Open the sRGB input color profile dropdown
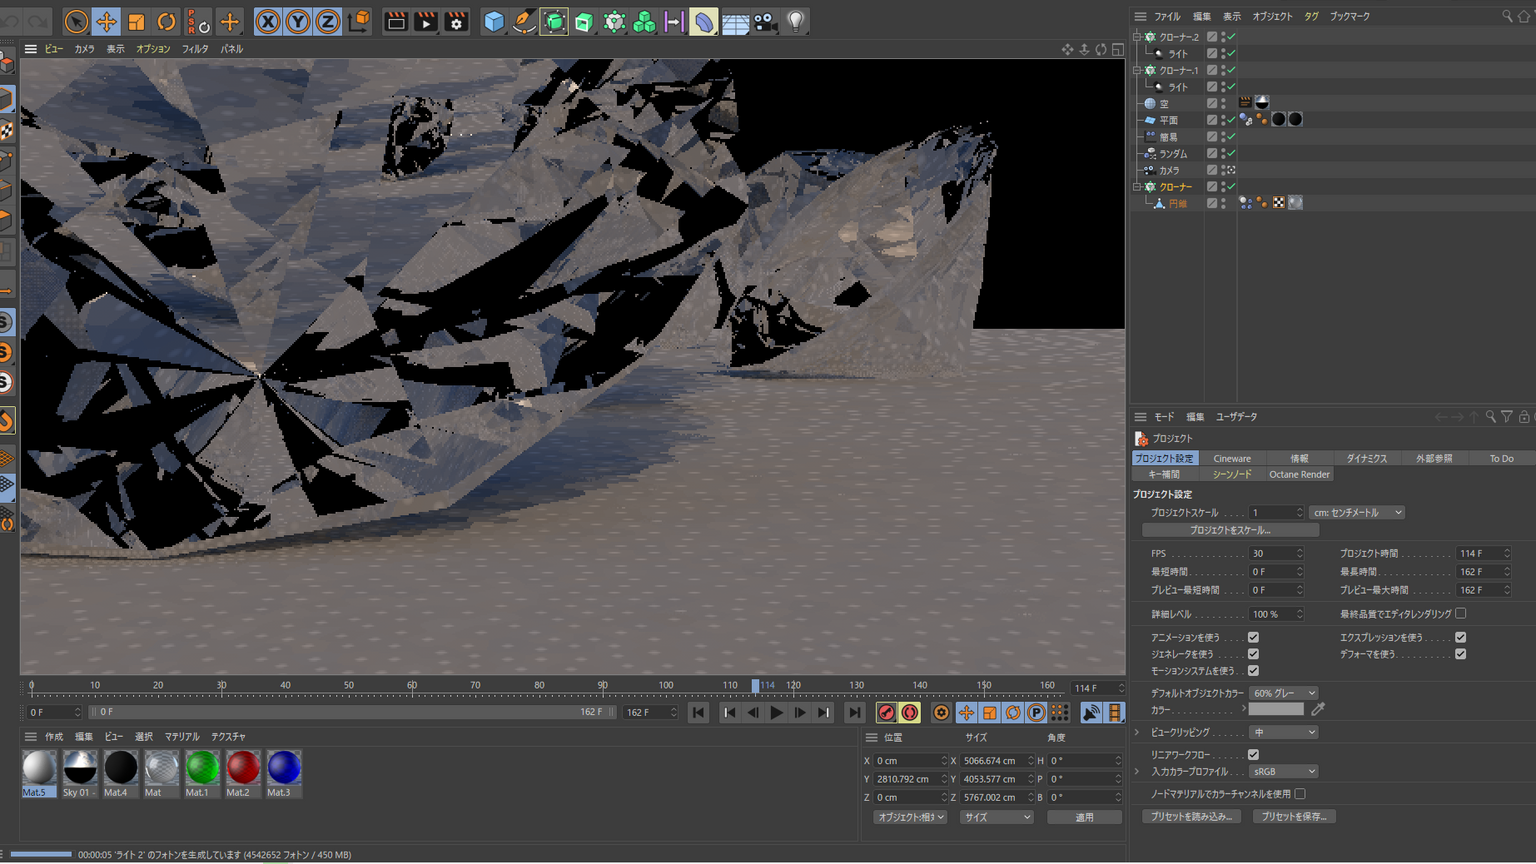 1283,772
